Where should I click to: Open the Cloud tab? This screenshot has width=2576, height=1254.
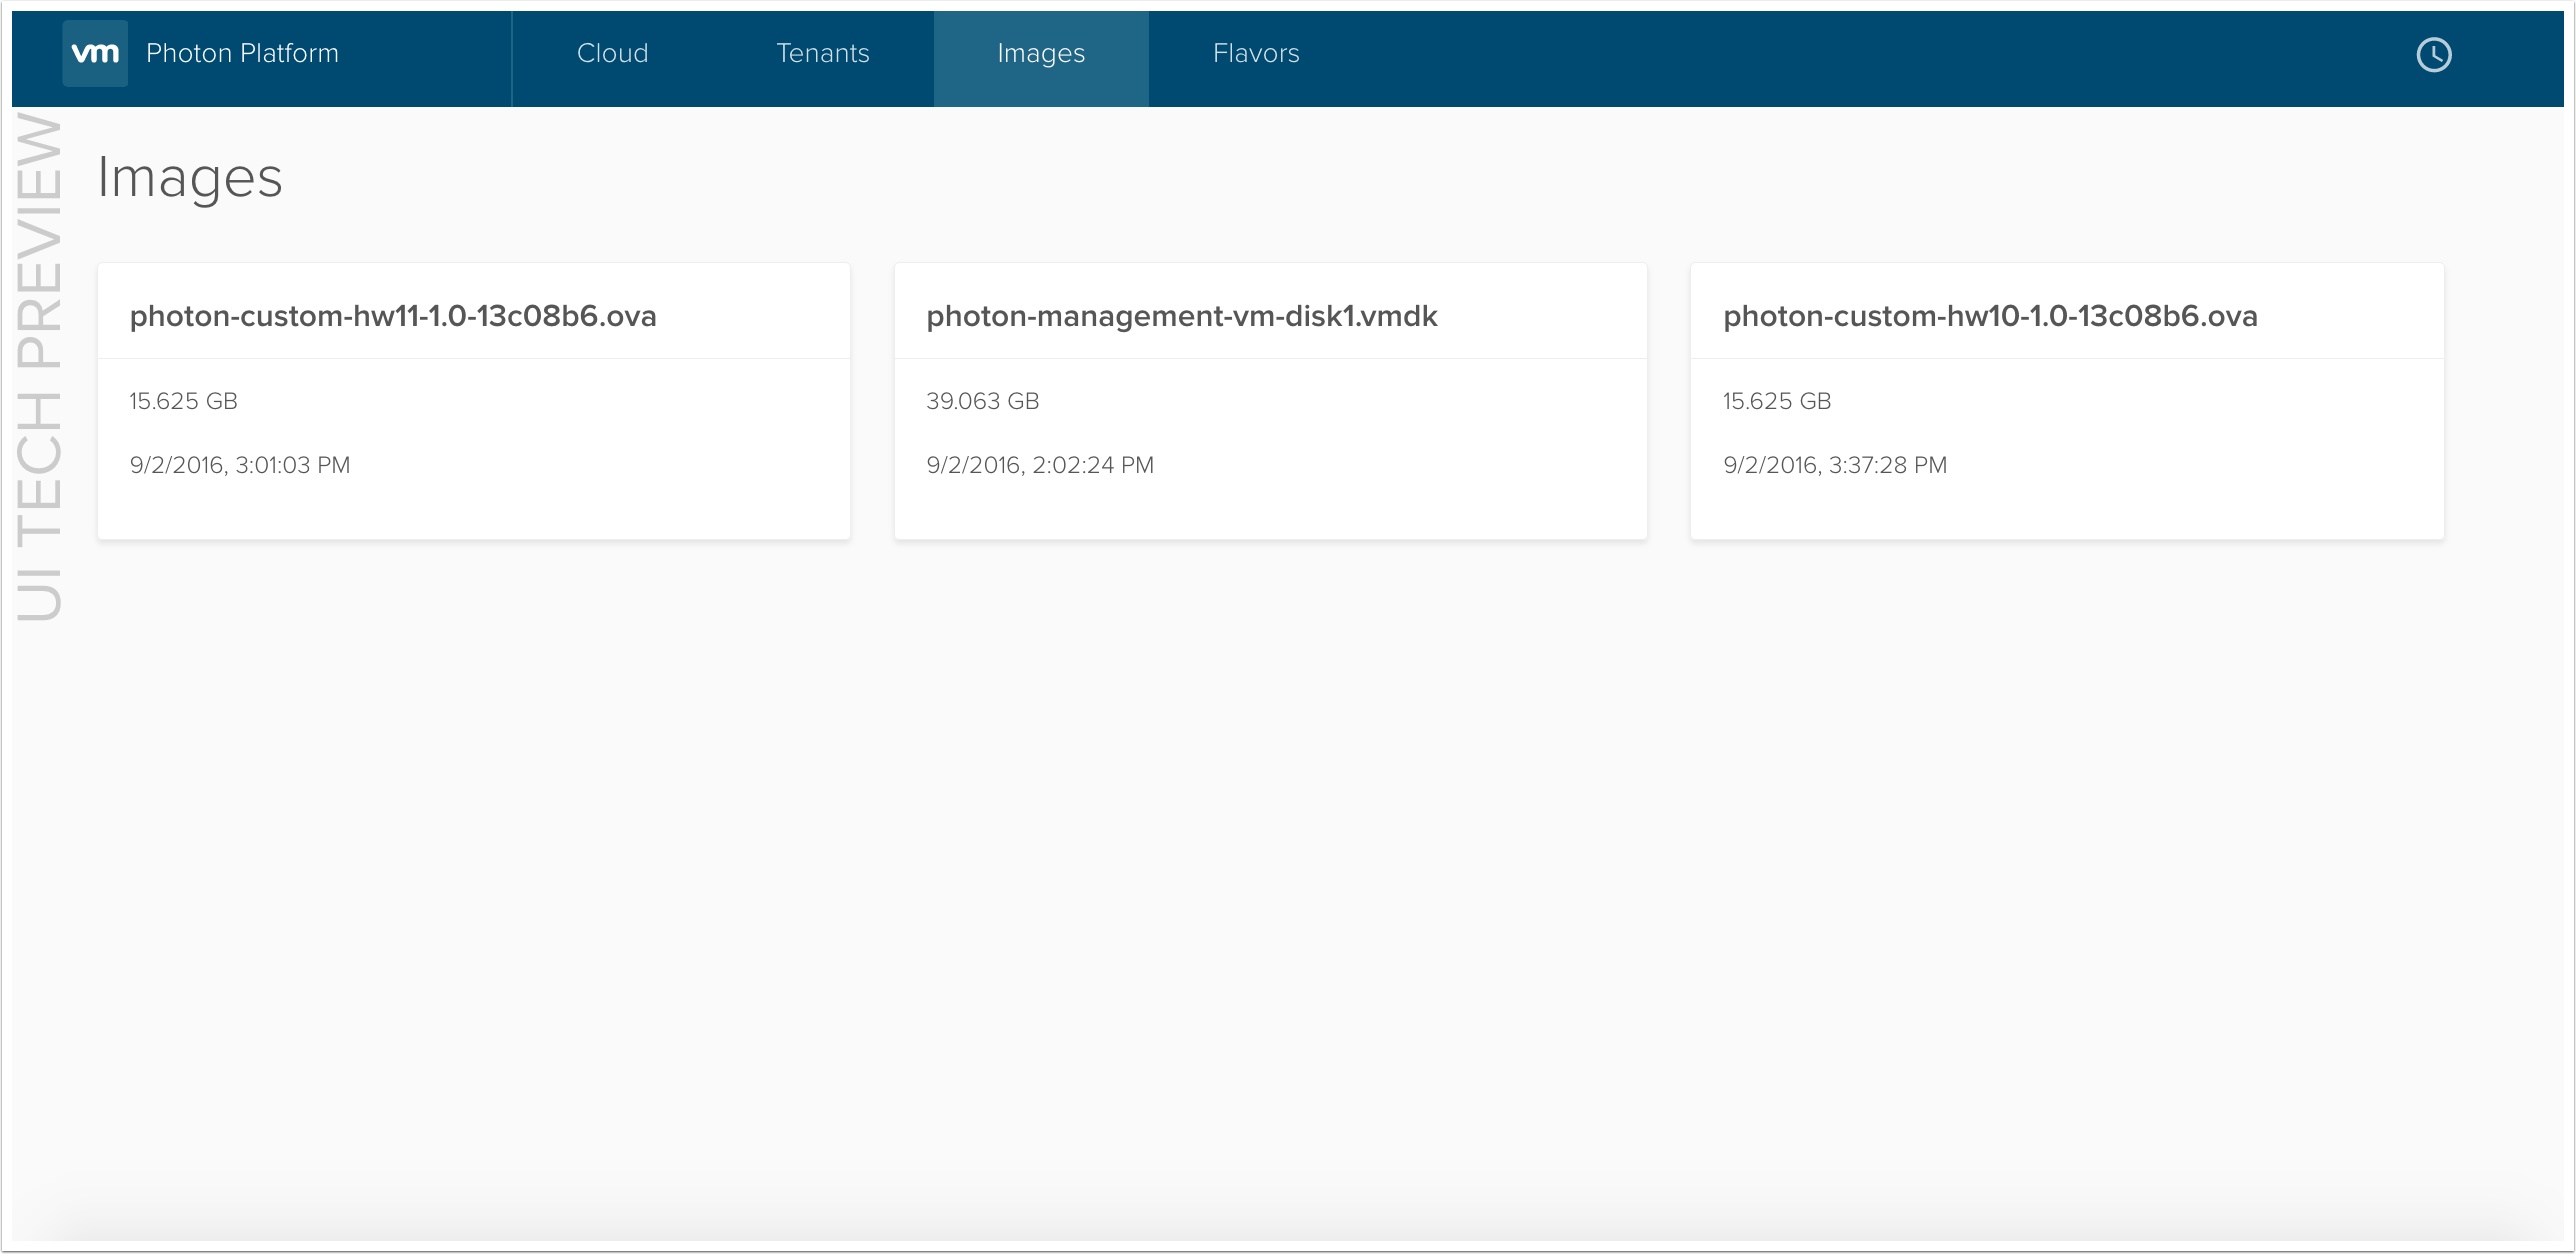(x=612, y=54)
